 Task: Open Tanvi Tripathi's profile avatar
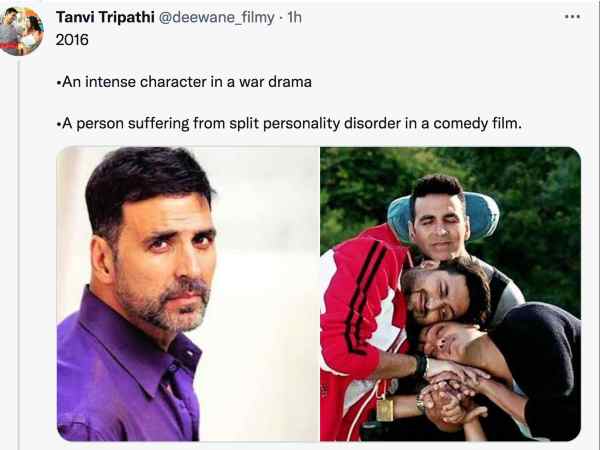pyautogui.click(x=21, y=31)
